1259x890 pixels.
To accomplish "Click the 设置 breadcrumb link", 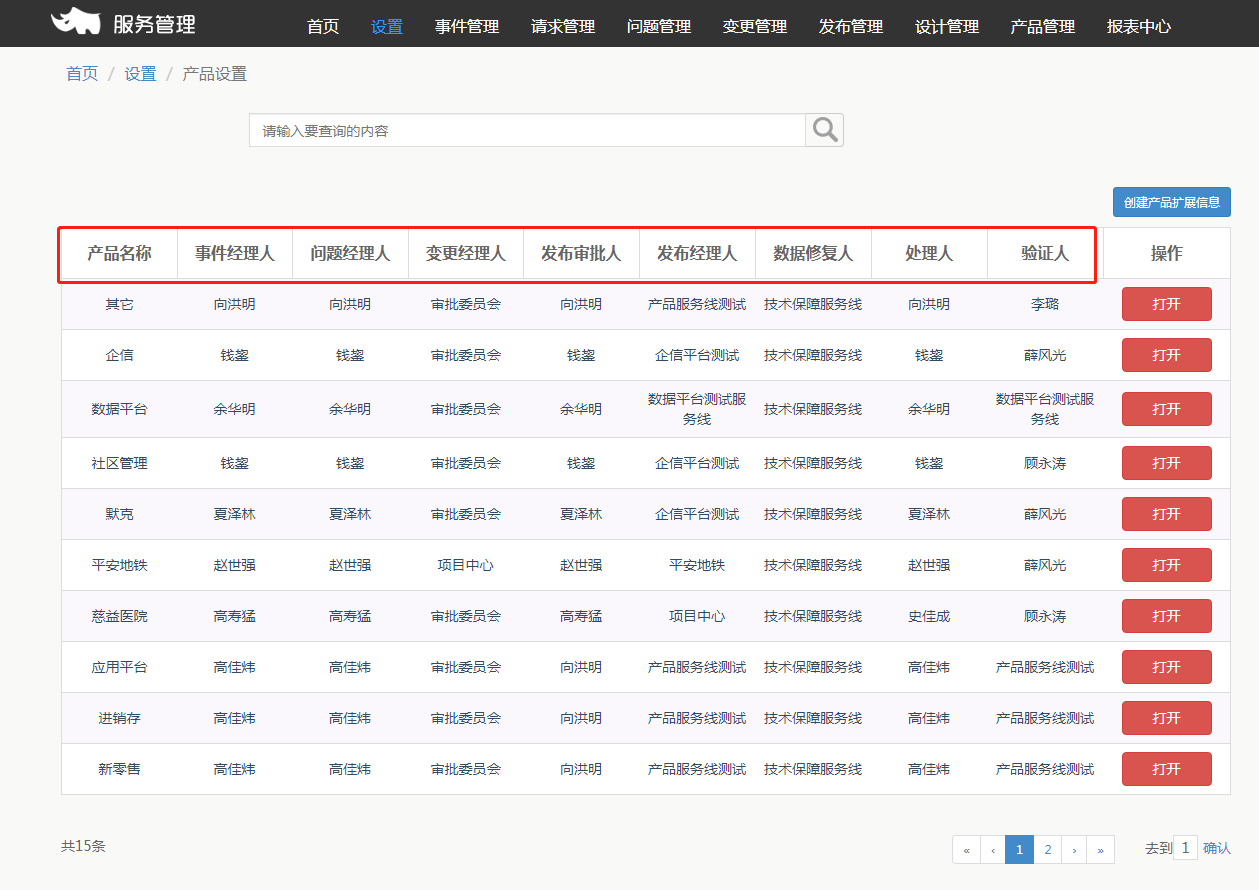I will 140,74.
